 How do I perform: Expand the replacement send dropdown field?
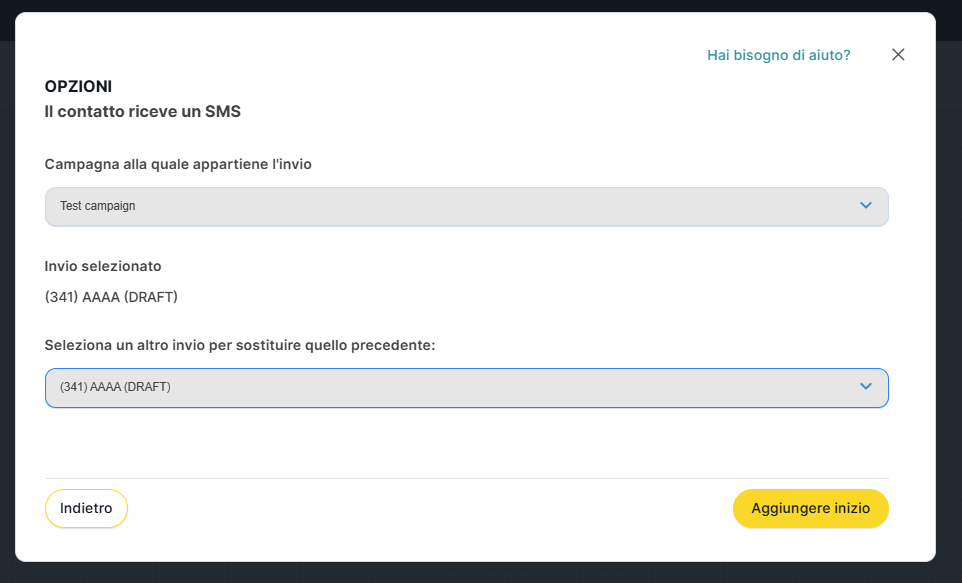(466, 387)
